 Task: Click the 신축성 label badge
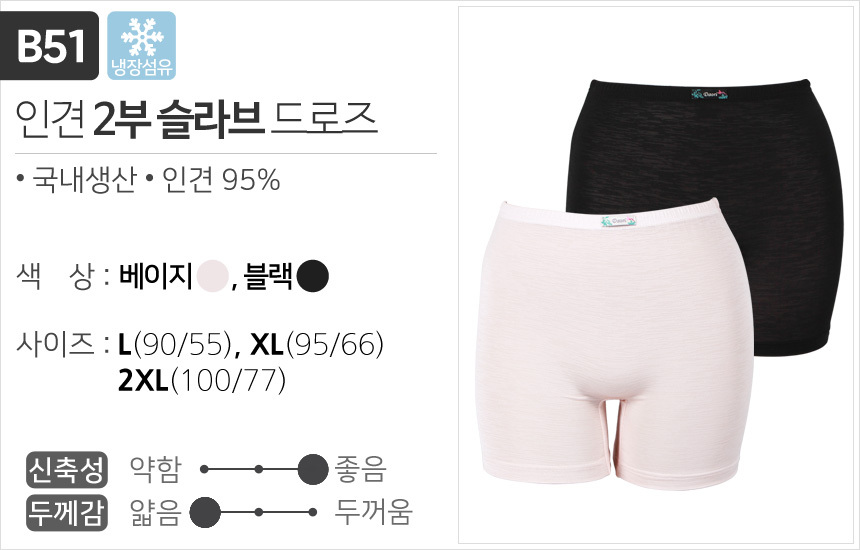[x=66, y=469]
